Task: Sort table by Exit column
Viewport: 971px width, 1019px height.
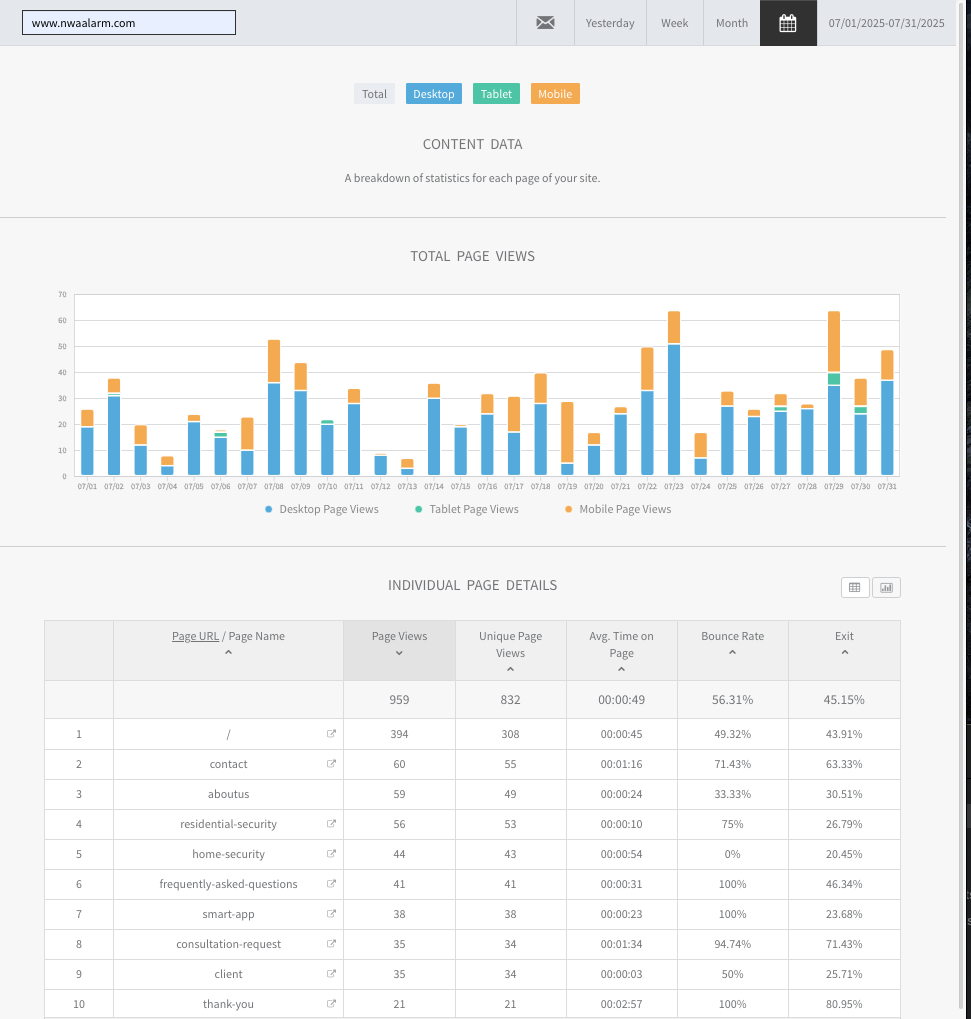Action: click(844, 643)
